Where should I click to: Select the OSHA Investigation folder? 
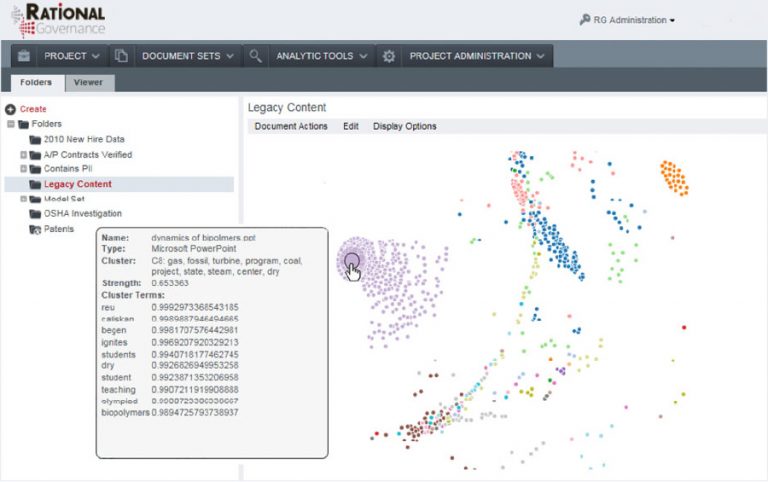click(82, 214)
